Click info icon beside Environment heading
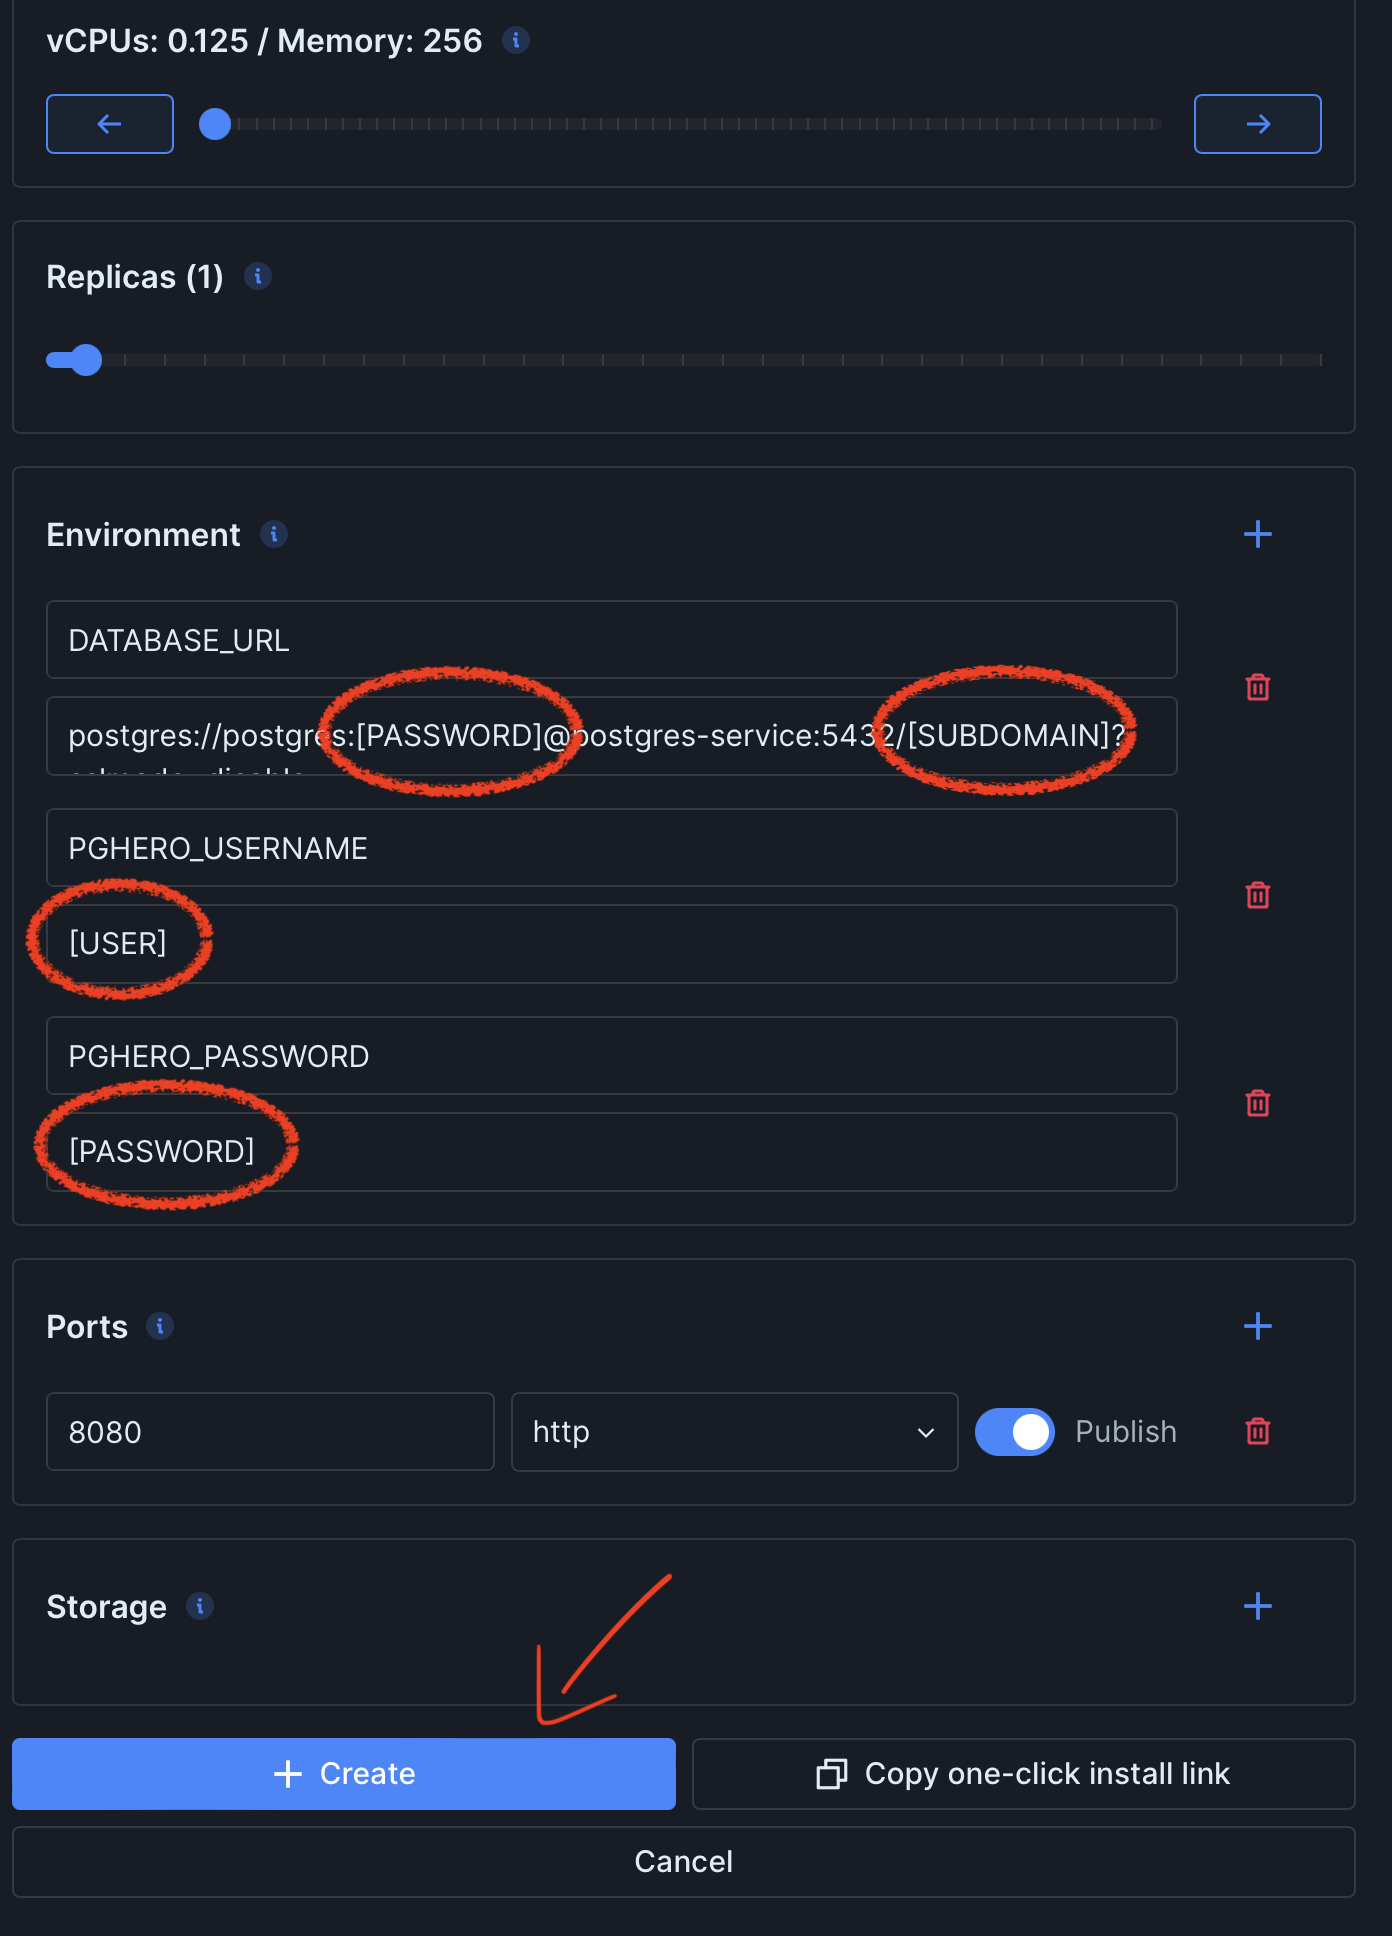The image size is (1392, 1936). point(274,535)
